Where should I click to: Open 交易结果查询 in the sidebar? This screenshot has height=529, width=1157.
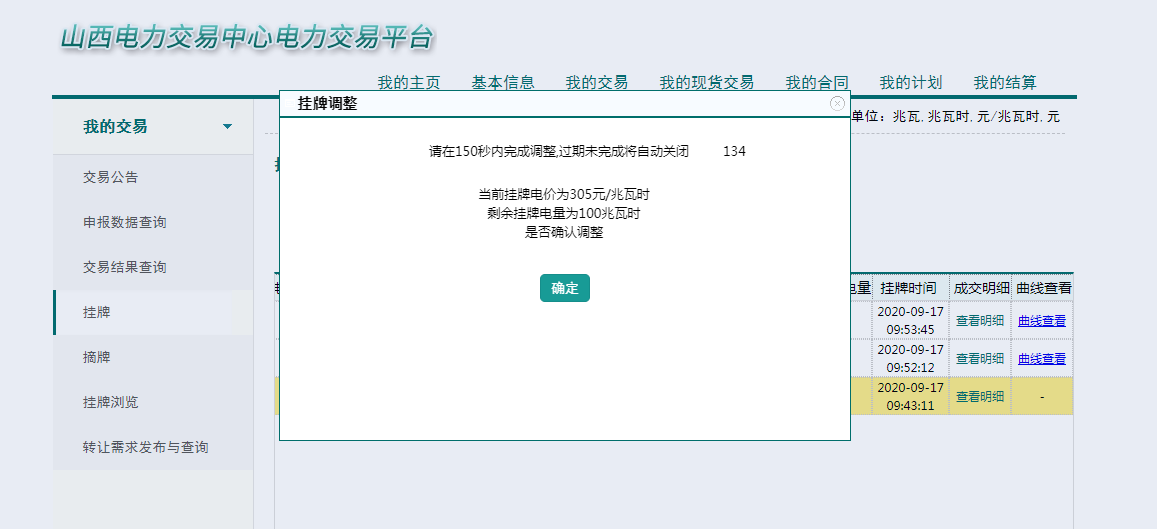coord(125,267)
